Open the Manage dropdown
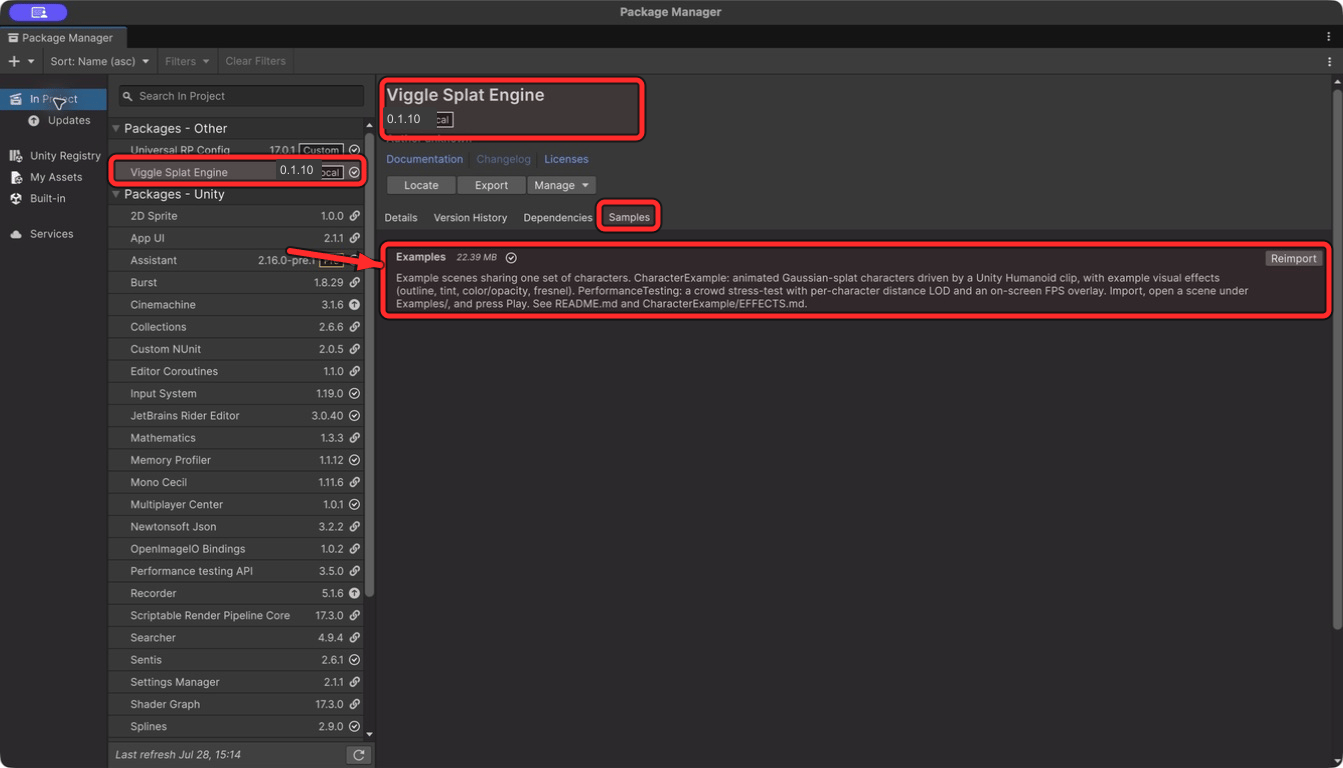 pyautogui.click(x=561, y=185)
